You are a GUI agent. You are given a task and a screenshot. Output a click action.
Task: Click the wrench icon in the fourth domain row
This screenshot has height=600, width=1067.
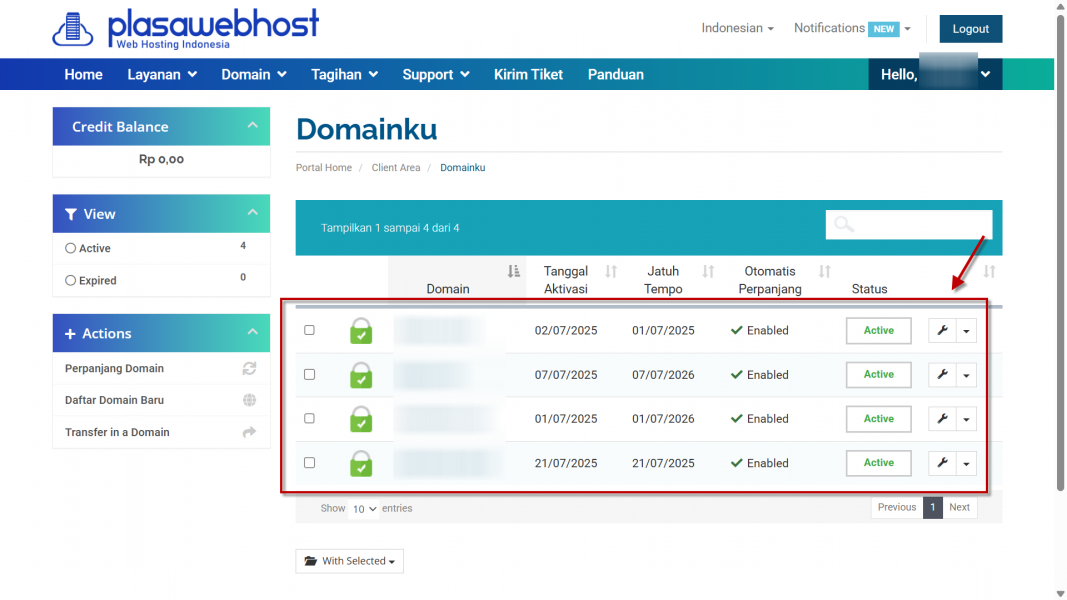[942, 463]
